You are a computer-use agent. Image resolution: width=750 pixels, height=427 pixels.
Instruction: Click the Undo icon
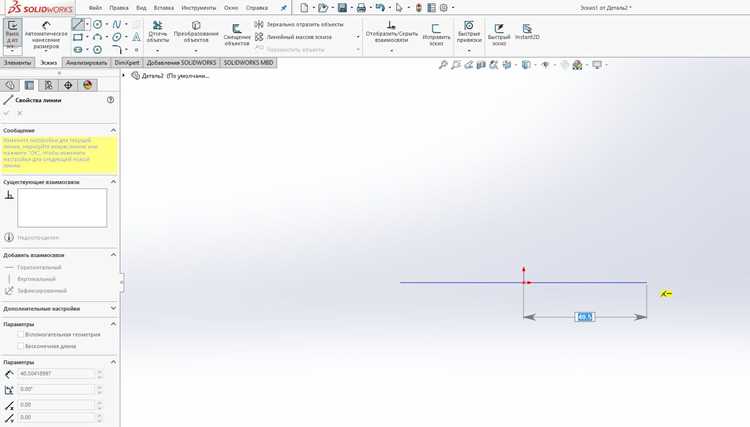[380, 8]
